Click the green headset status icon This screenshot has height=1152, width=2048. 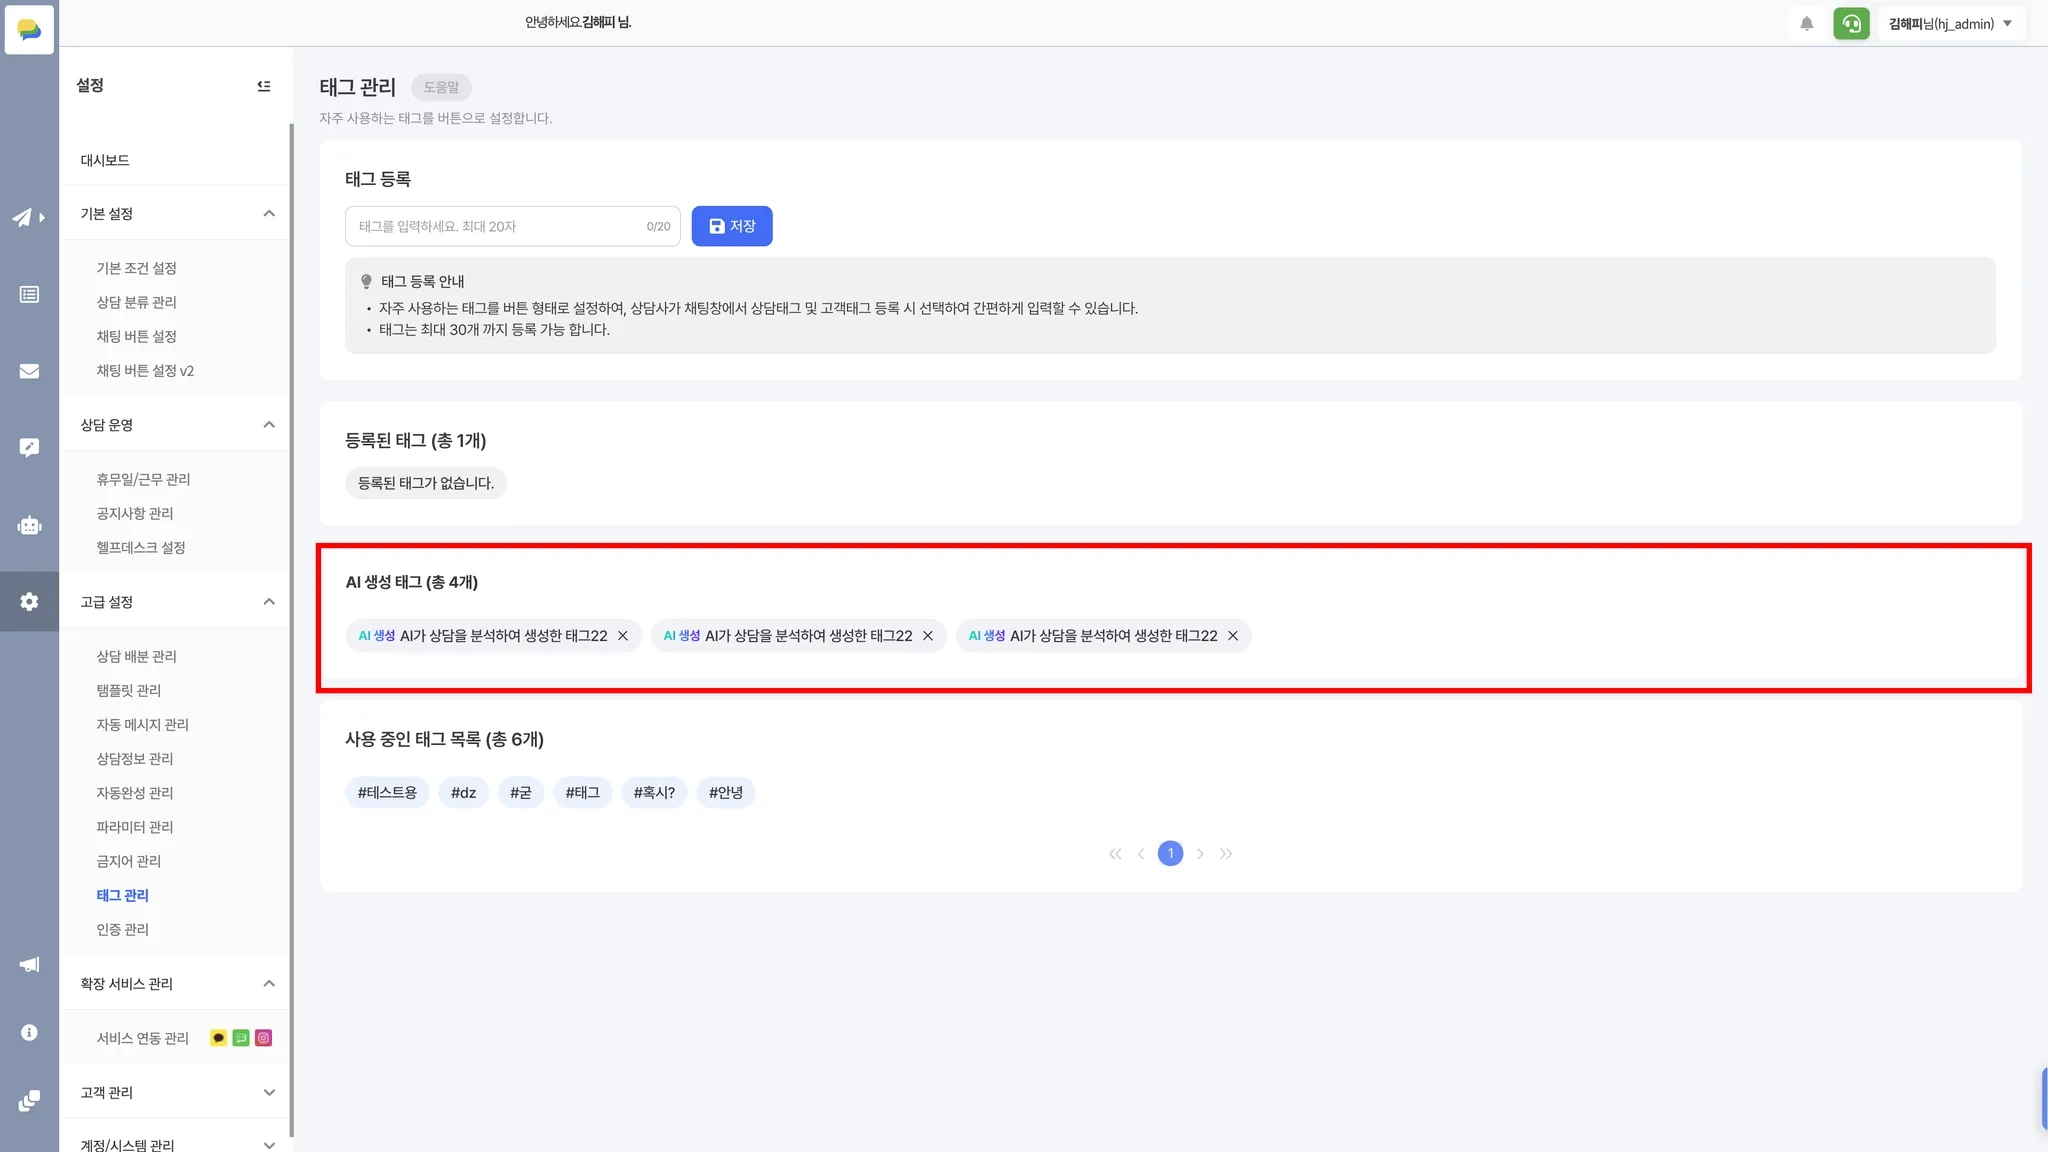point(1851,24)
